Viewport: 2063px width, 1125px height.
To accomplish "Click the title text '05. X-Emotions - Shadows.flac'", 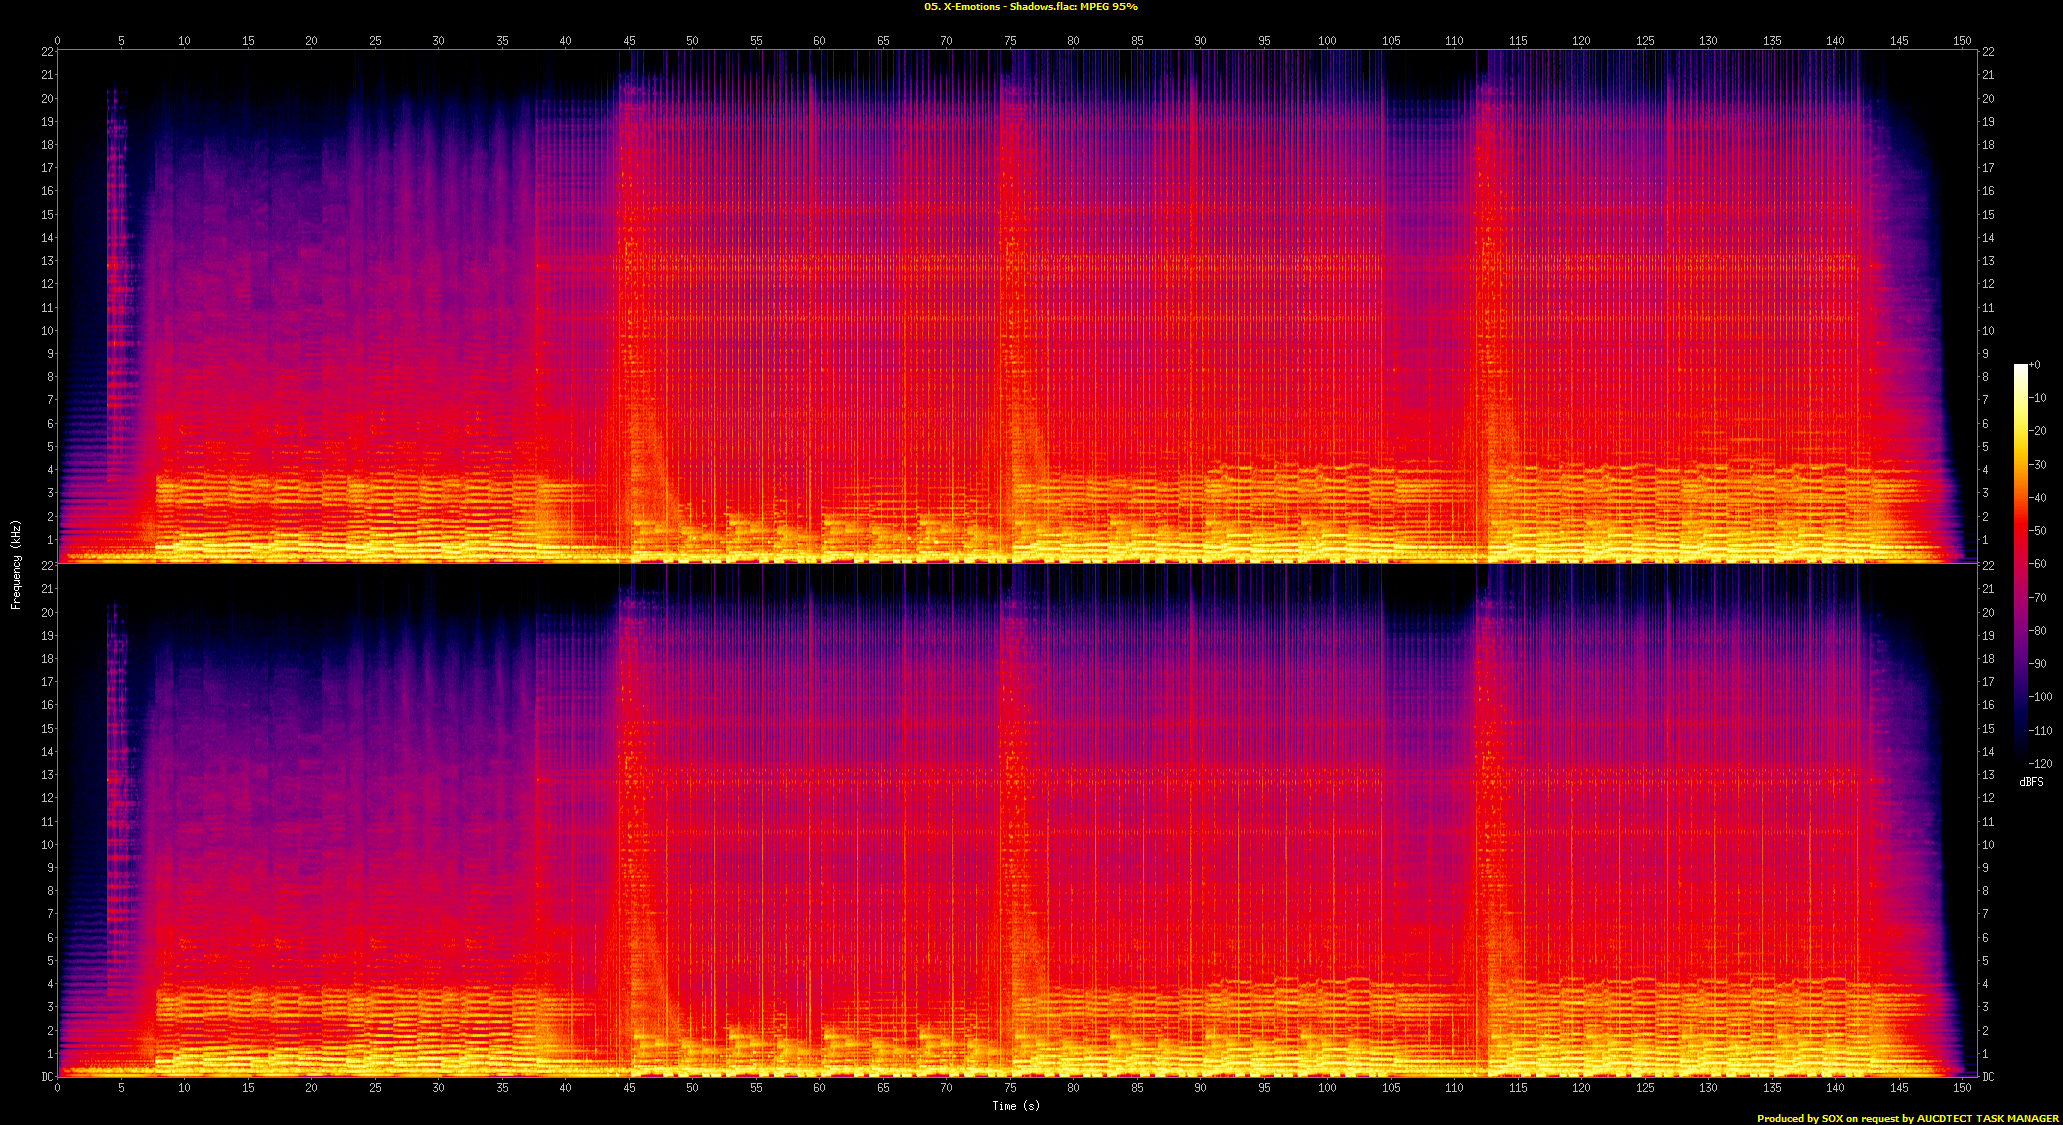I will pyautogui.click(x=998, y=7).
